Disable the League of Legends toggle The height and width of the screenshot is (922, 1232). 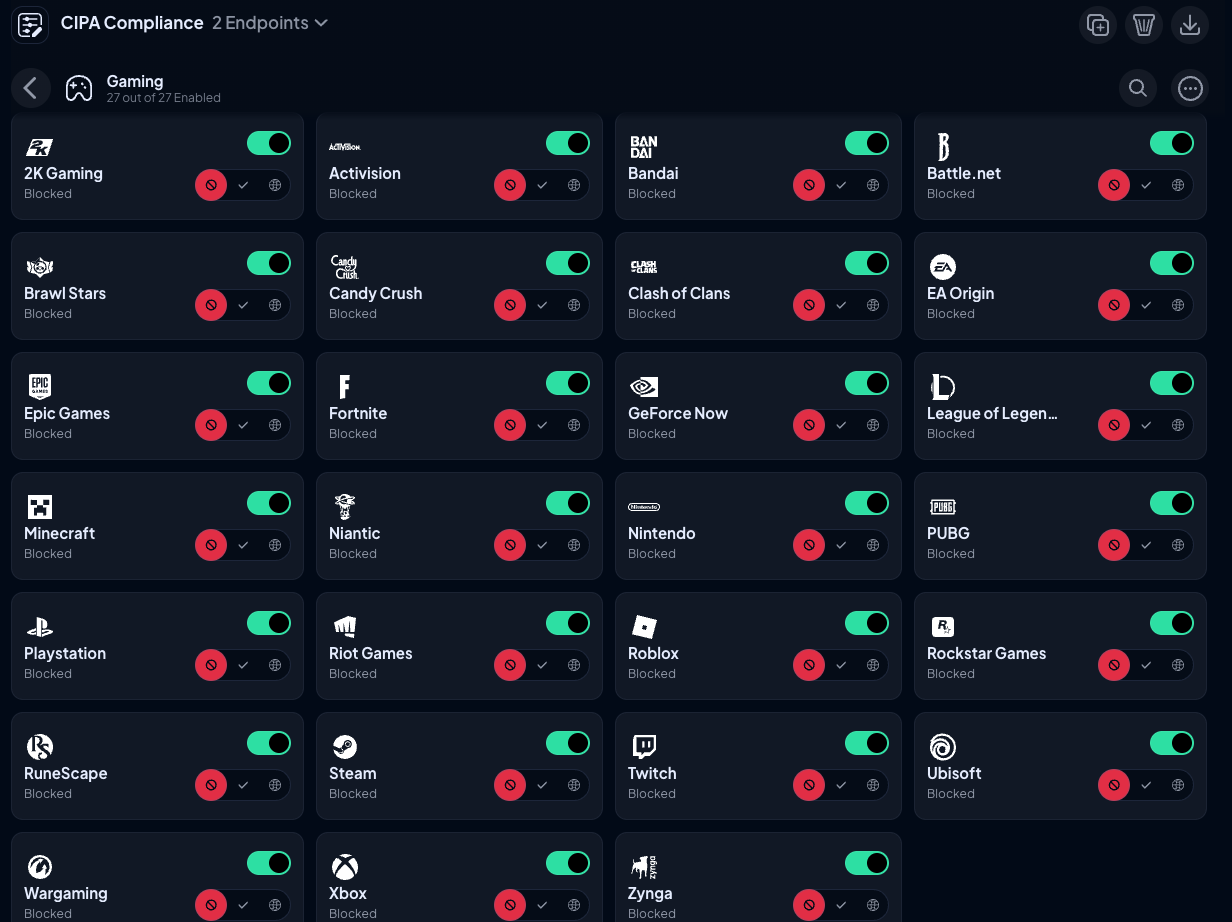1172,383
